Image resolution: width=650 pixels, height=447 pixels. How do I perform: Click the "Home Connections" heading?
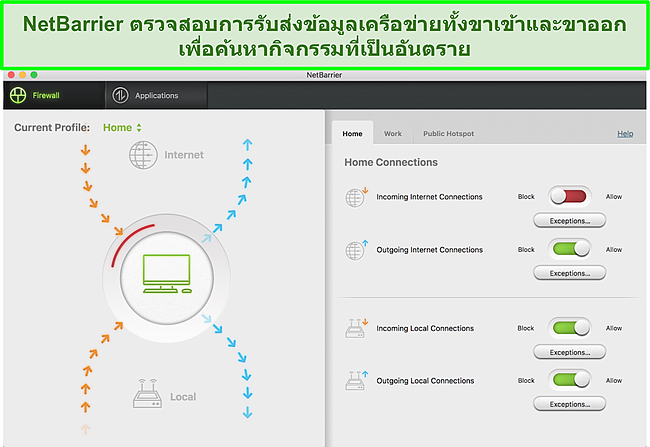[x=390, y=162]
